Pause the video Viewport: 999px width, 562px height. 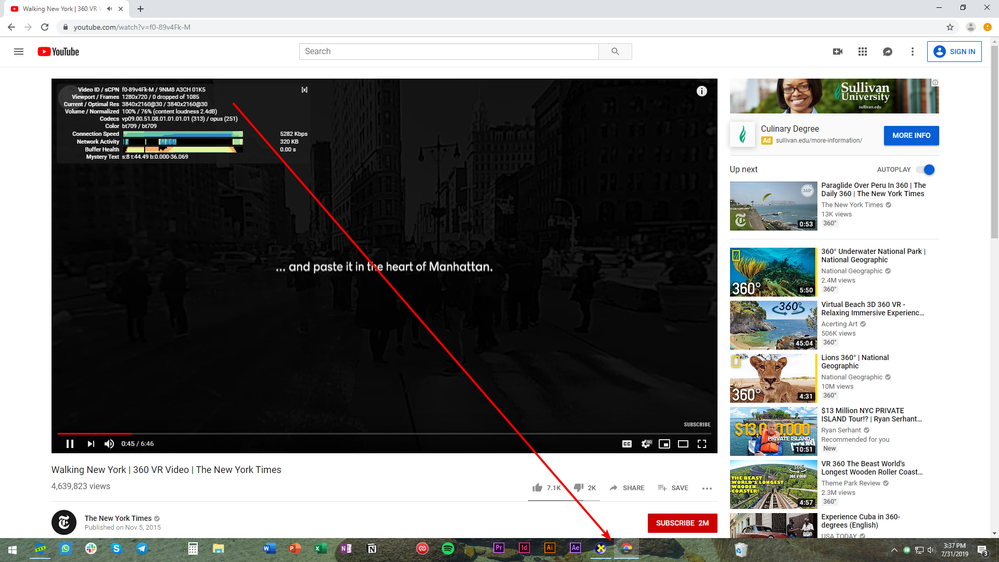70,443
